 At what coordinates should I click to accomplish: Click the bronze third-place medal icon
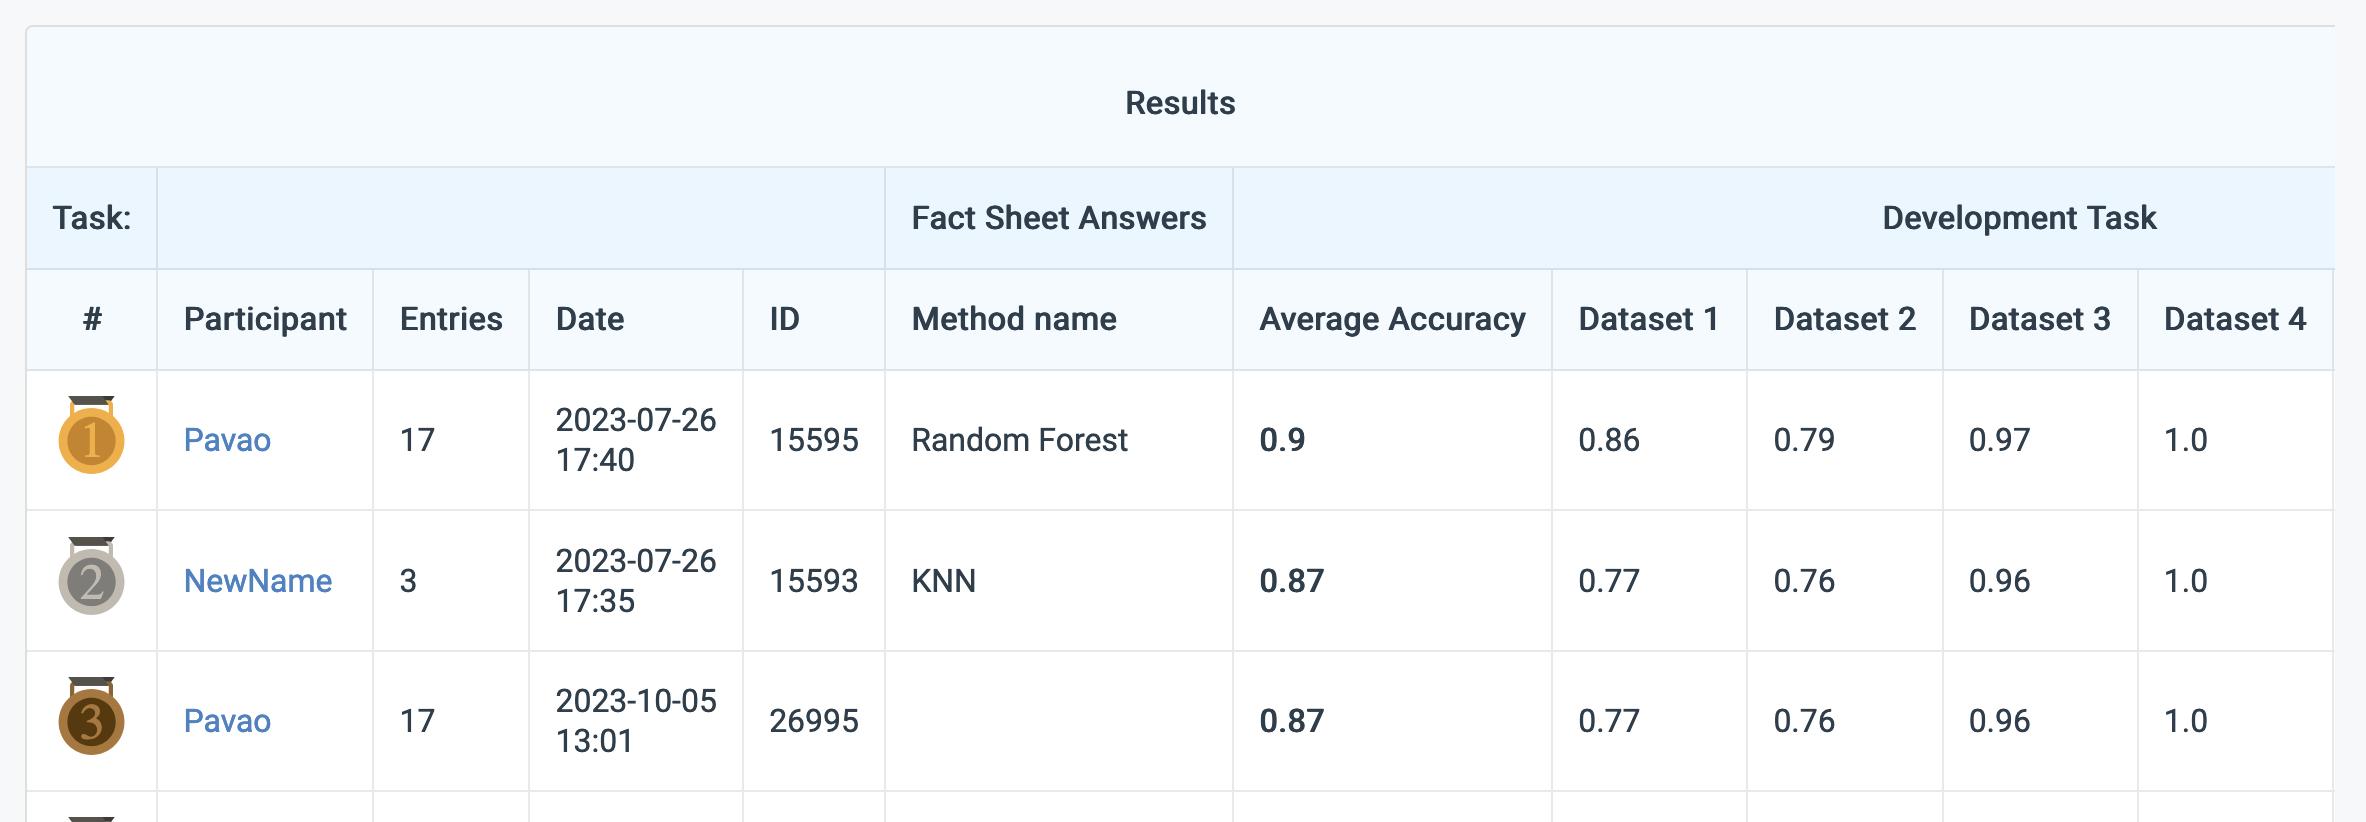click(x=91, y=717)
